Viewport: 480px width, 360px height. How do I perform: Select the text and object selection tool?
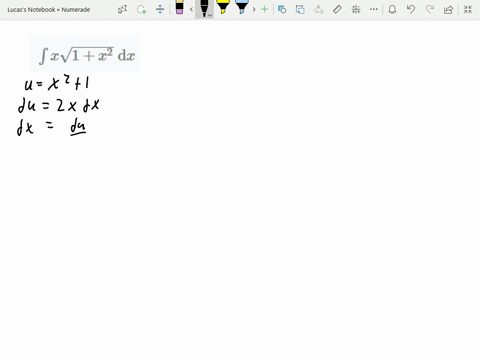coord(122,9)
